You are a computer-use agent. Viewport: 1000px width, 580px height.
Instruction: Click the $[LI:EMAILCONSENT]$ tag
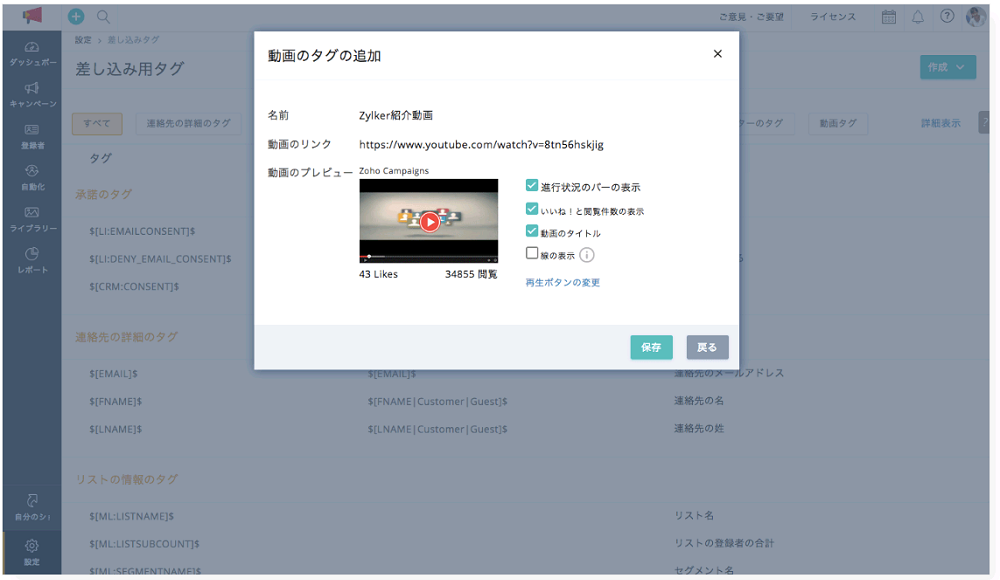coord(142,231)
